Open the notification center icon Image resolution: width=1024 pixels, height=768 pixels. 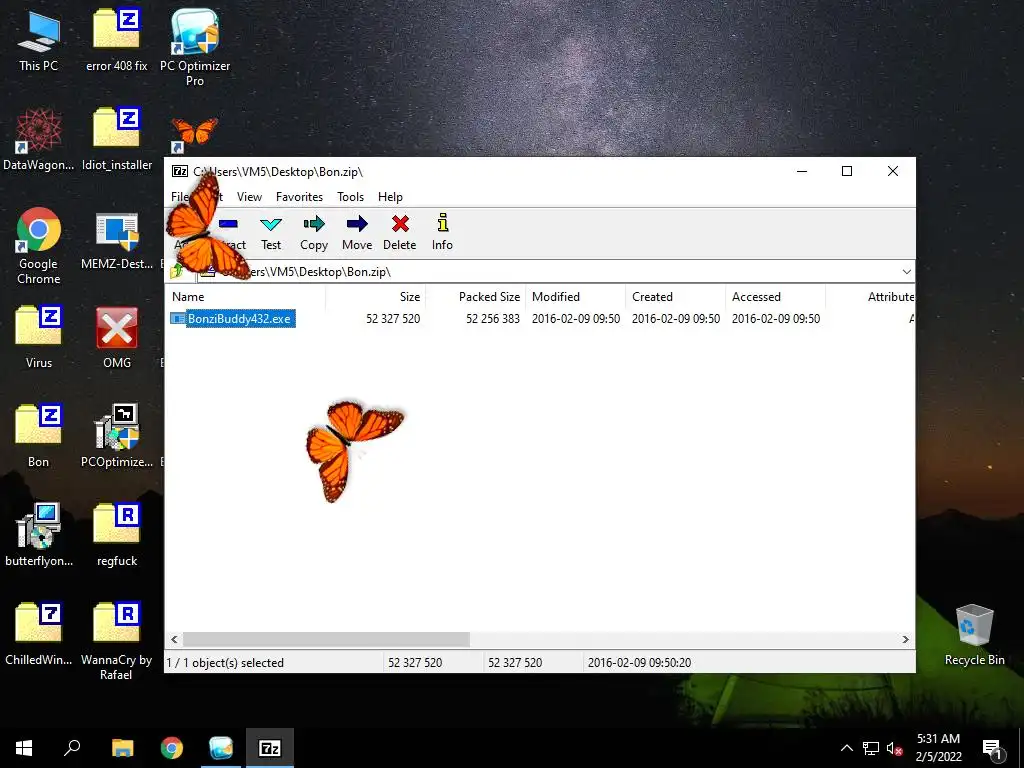tap(992, 749)
